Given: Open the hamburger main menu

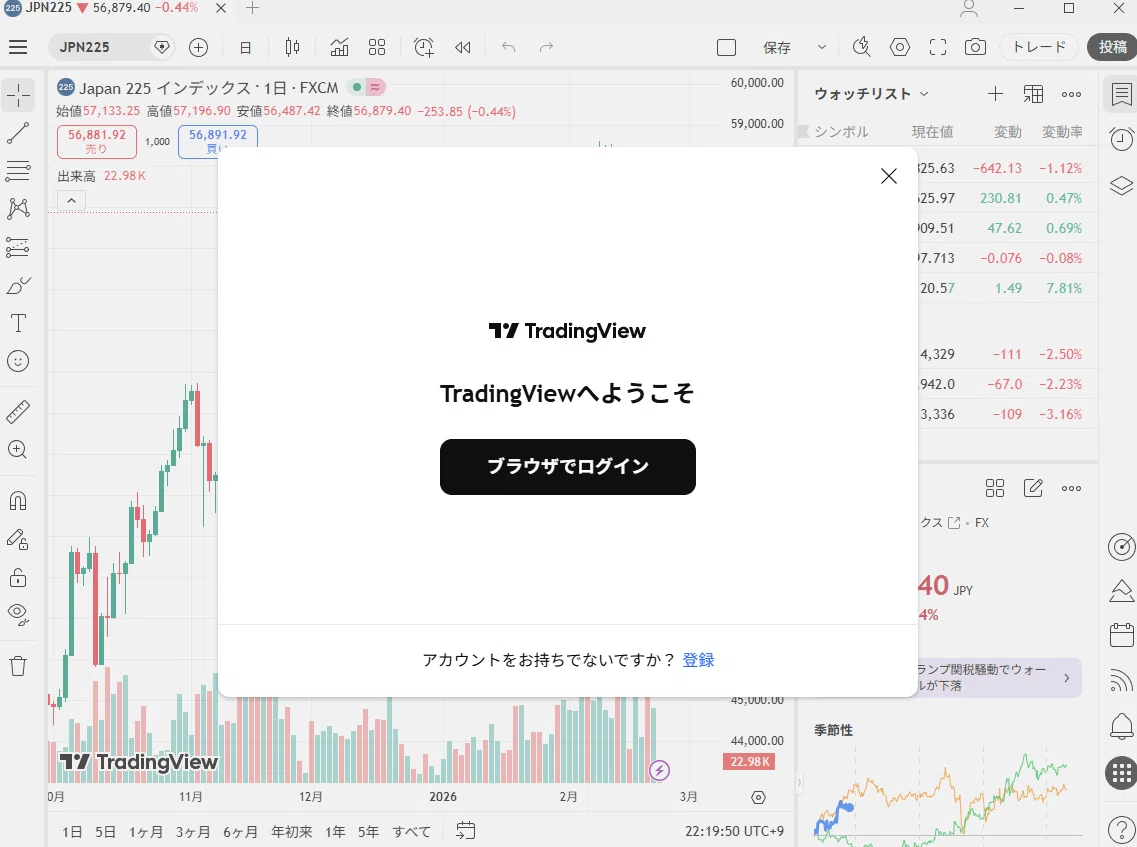Looking at the screenshot, I should coord(18,47).
